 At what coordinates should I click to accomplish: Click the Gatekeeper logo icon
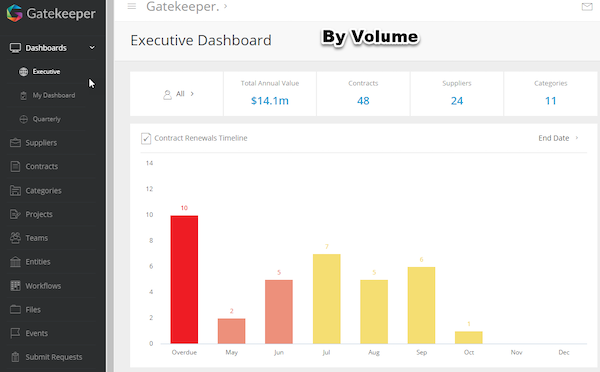point(15,13)
